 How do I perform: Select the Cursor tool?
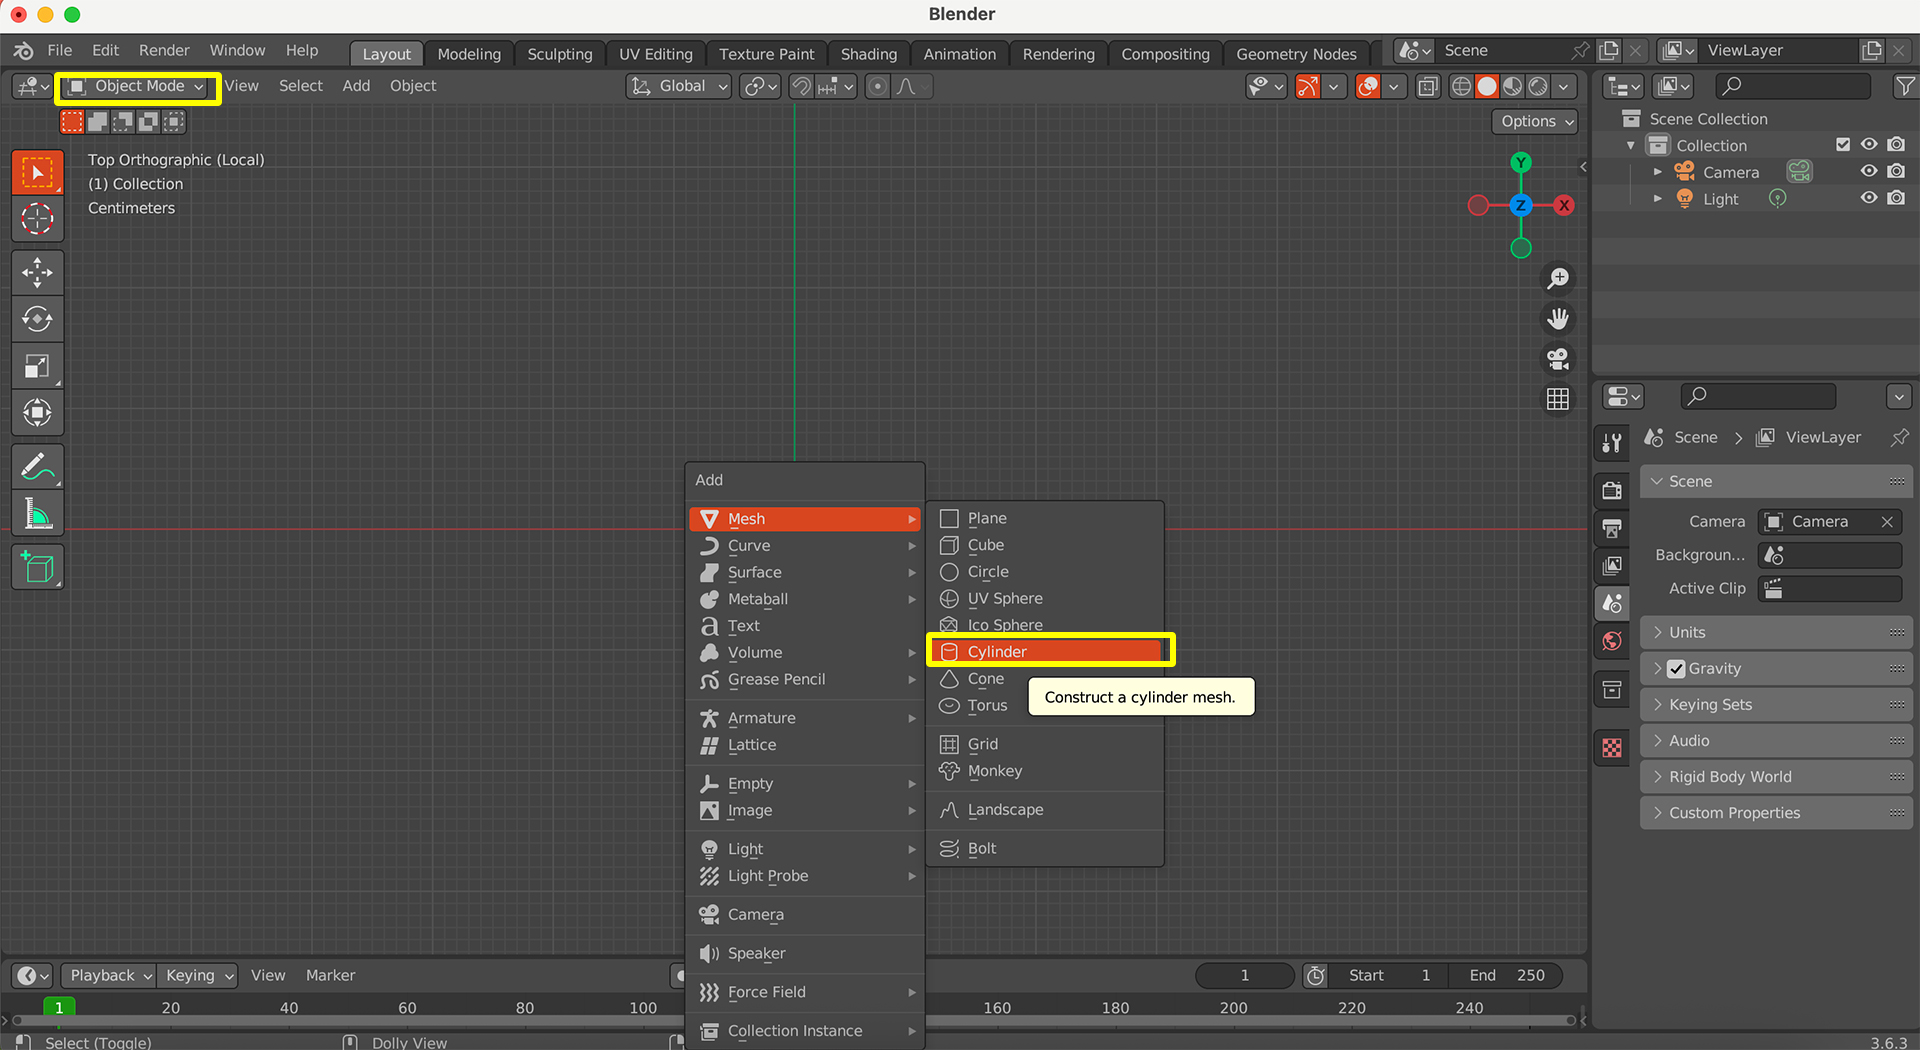[37, 218]
